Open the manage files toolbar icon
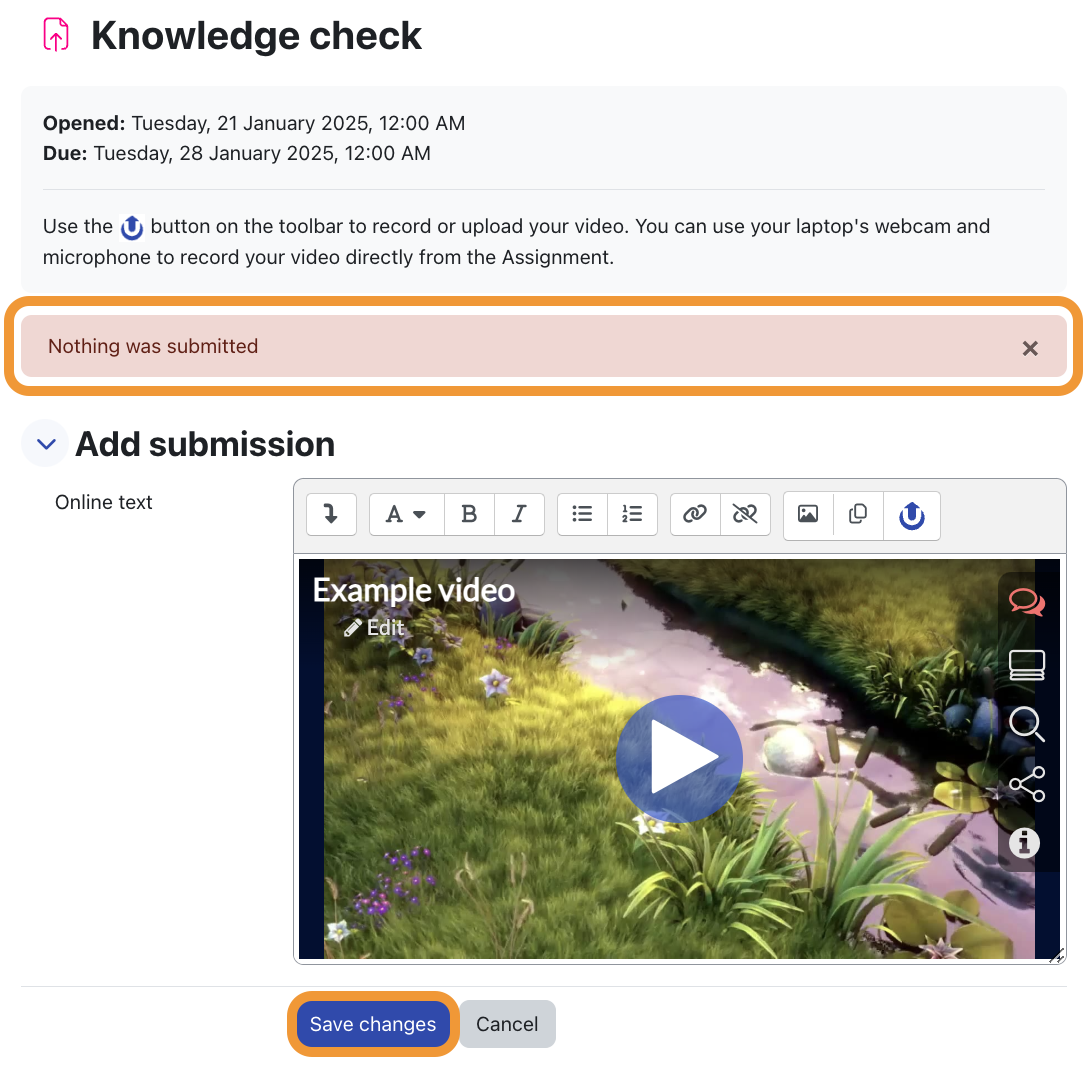 (x=858, y=514)
